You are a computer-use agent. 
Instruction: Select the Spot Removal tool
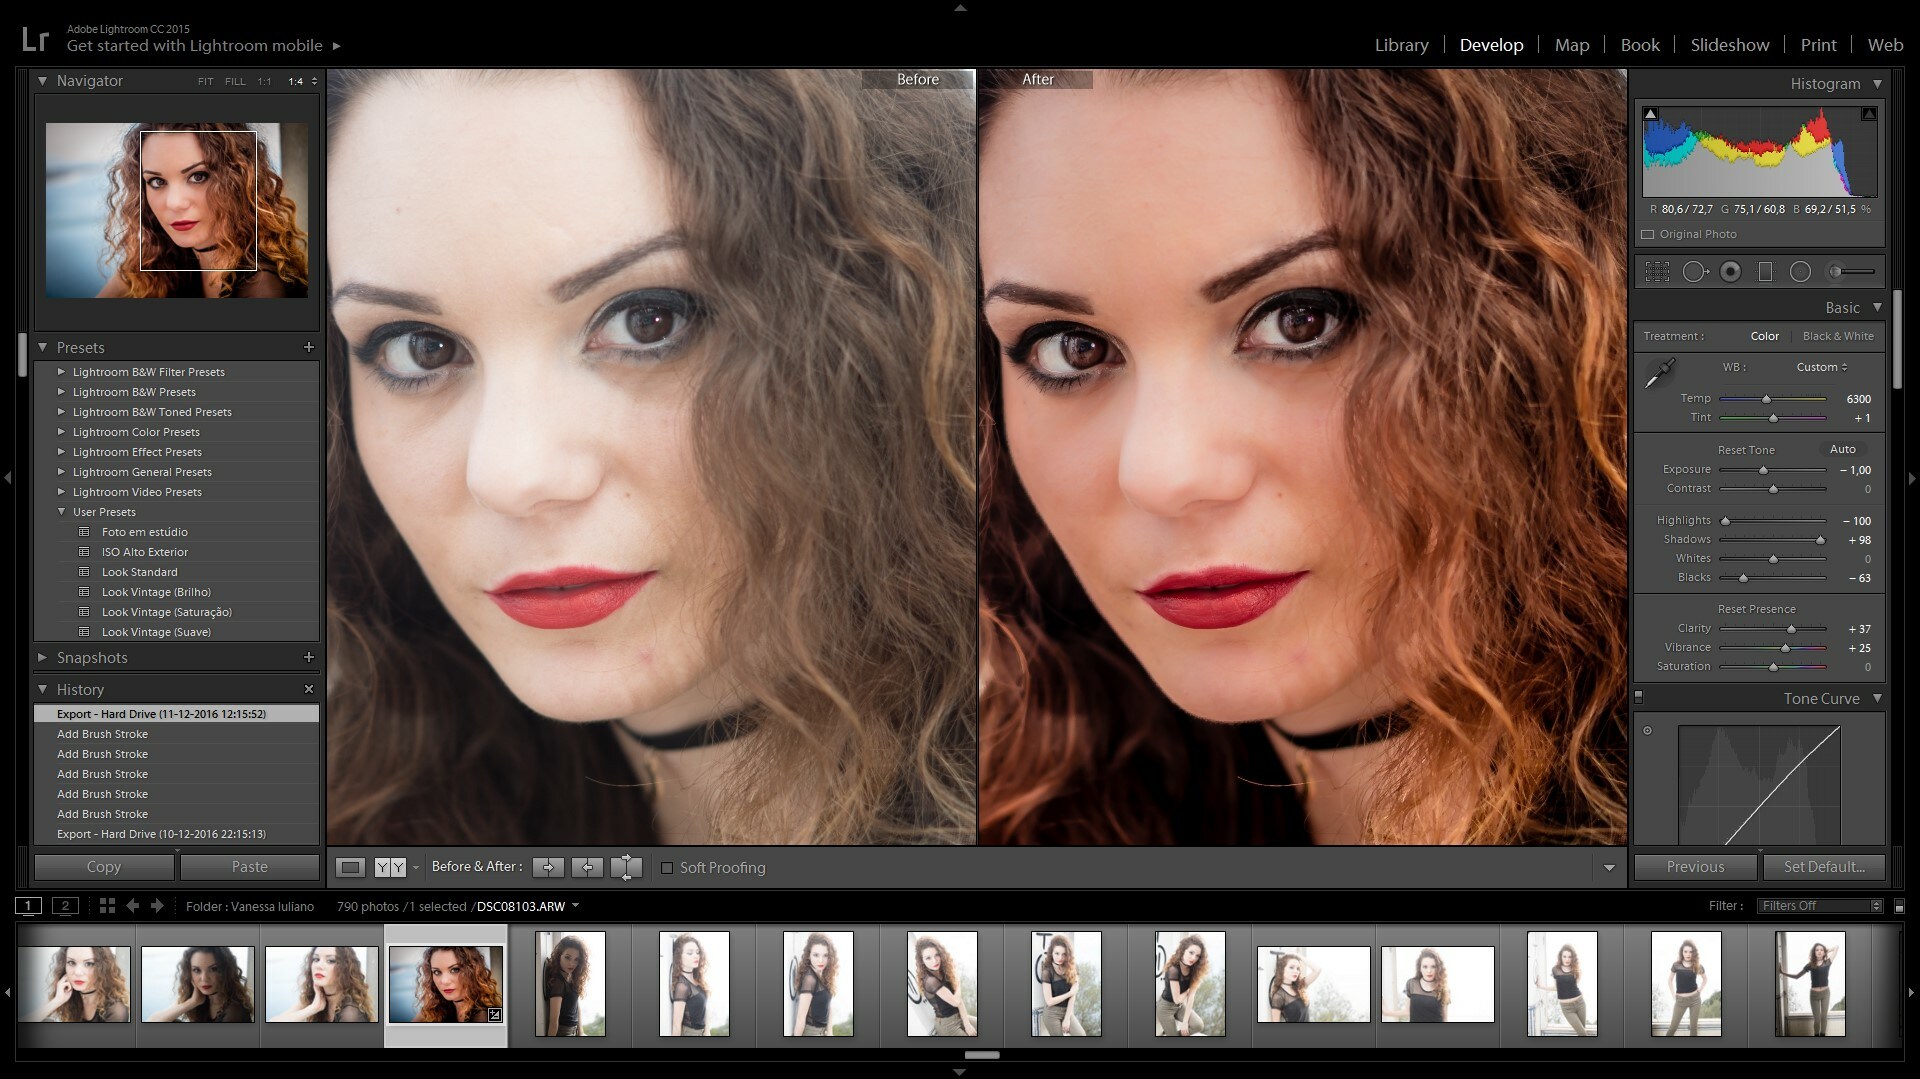tap(1694, 272)
